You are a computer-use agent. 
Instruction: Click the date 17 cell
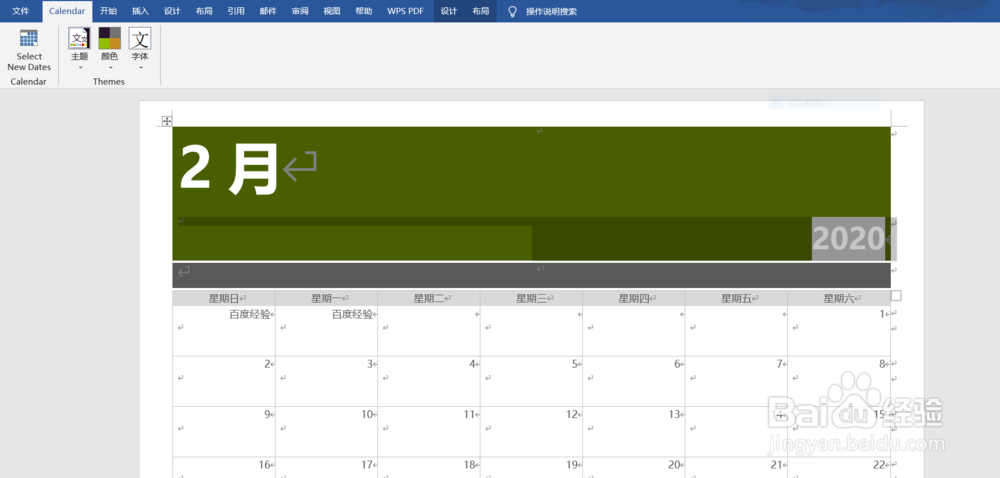327,468
